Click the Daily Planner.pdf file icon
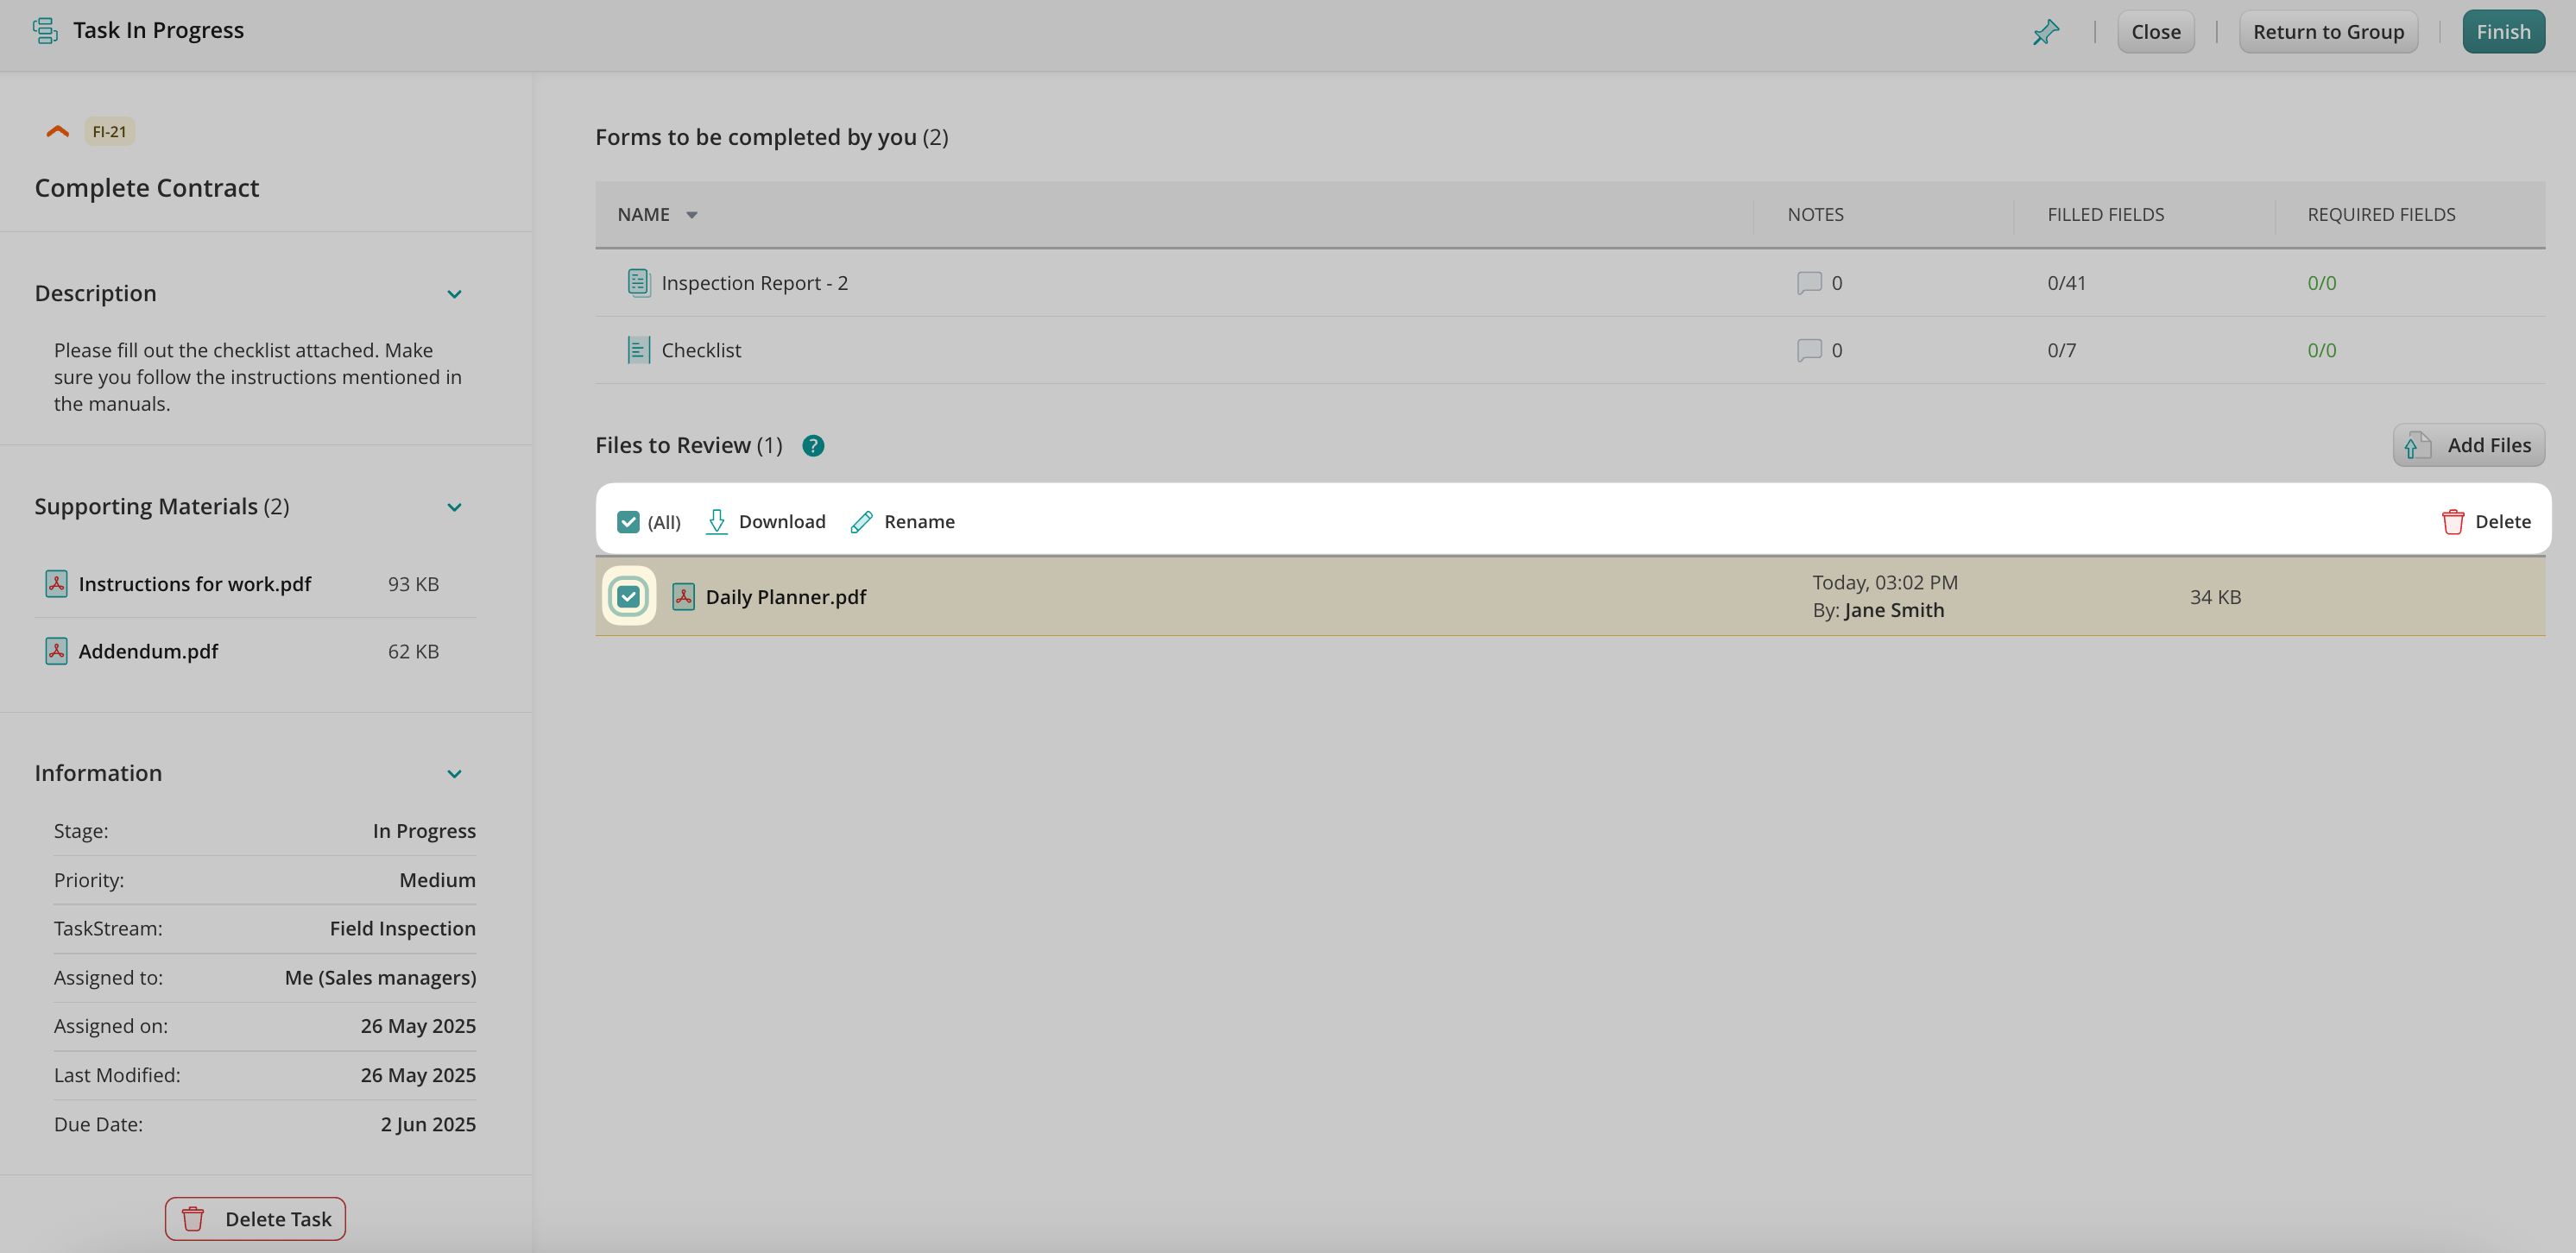The image size is (2576, 1253). [x=683, y=597]
